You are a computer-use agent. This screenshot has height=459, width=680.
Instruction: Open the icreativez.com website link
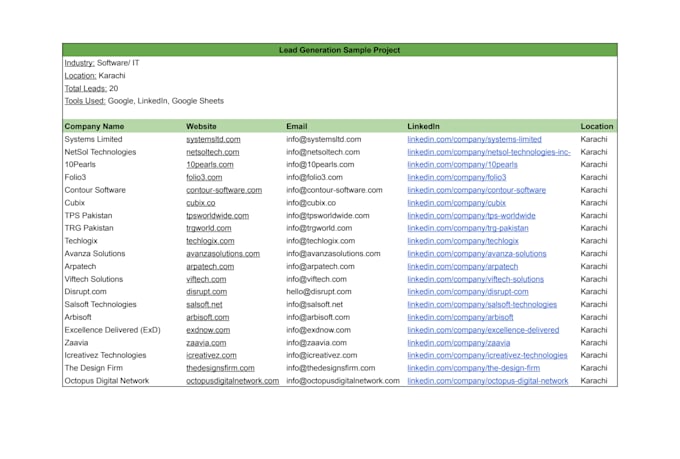[211, 355]
